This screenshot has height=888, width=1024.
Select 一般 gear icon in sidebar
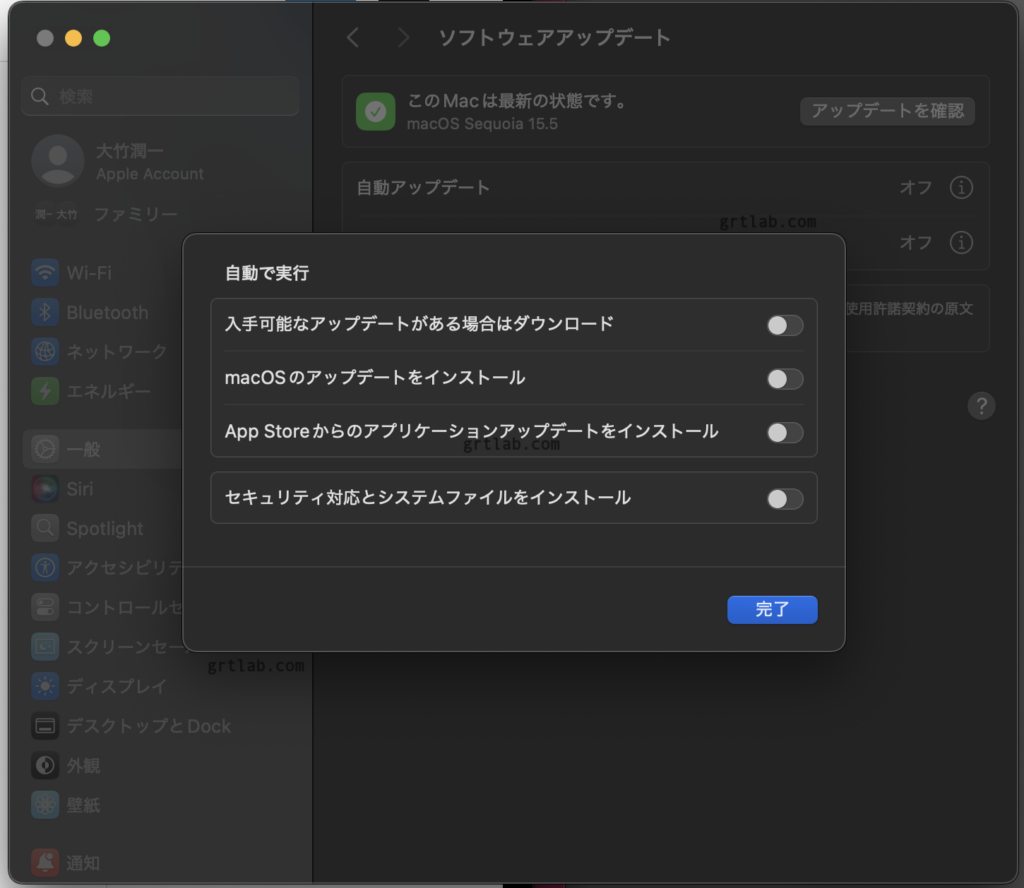(x=45, y=449)
